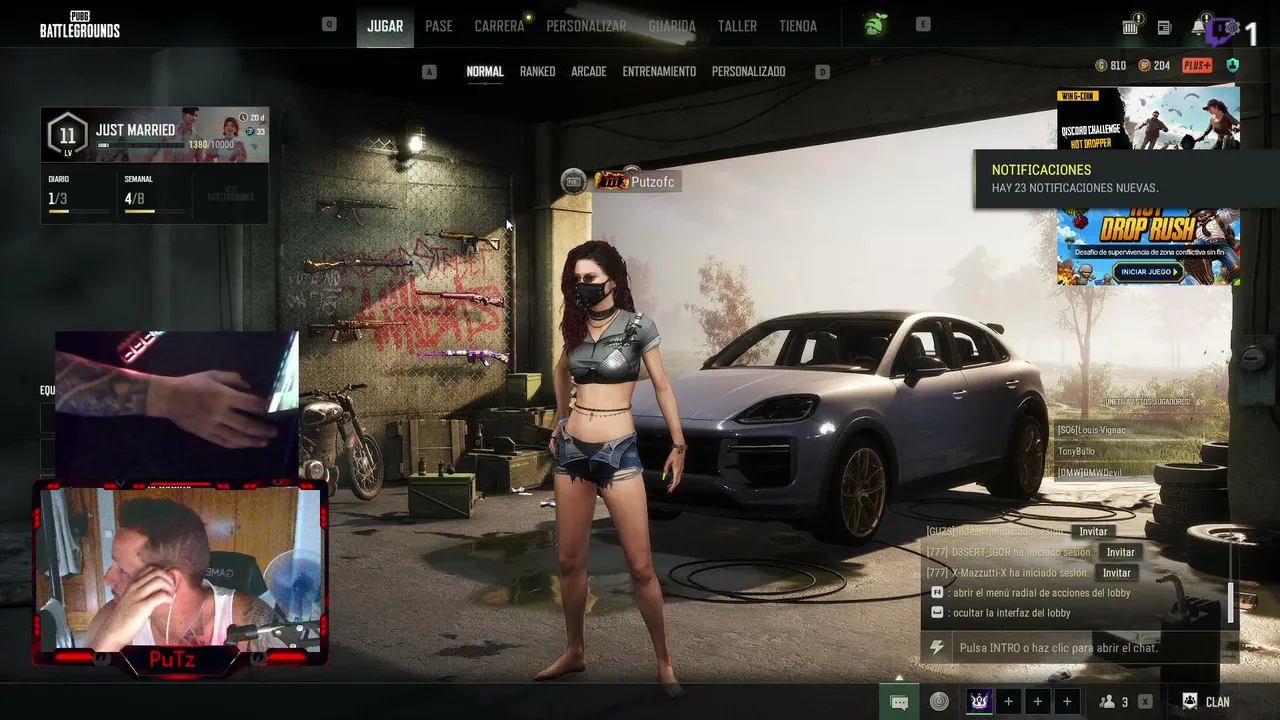Go to the PERSONALIZAR tab
Screen dimensions: 1280x720
pos(586,26)
